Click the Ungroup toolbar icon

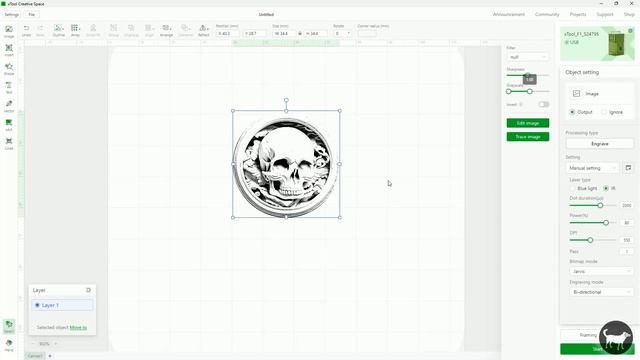click(x=131, y=30)
